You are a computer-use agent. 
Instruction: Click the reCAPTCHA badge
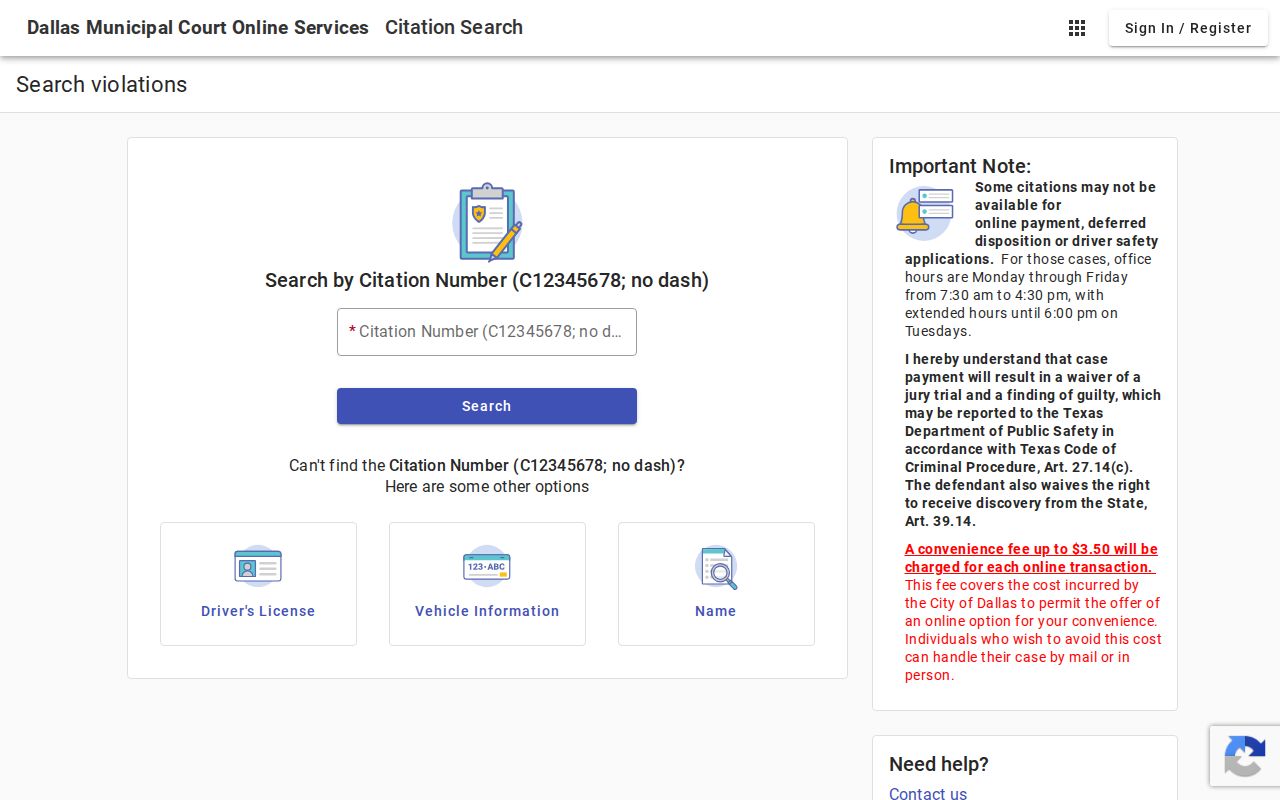[1245, 755]
